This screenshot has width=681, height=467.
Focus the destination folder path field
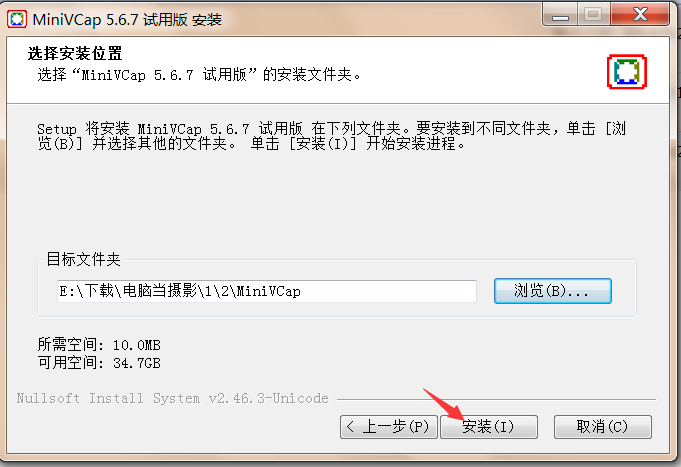click(x=267, y=291)
